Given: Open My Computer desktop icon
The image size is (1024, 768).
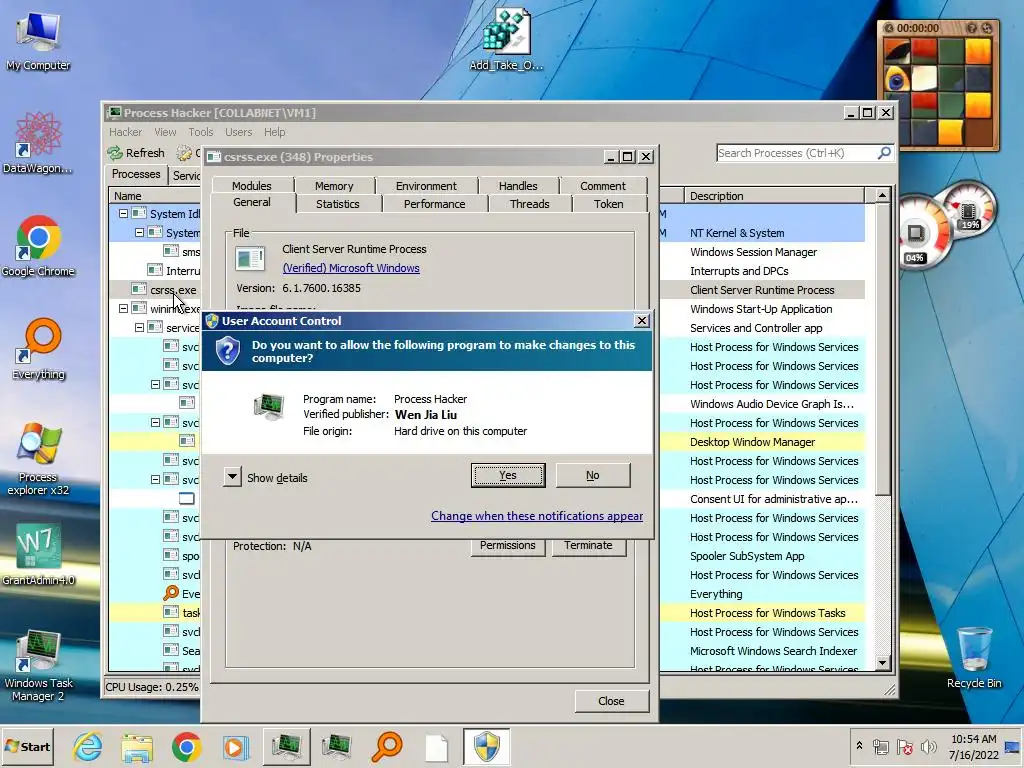Looking at the screenshot, I should [38, 40].
